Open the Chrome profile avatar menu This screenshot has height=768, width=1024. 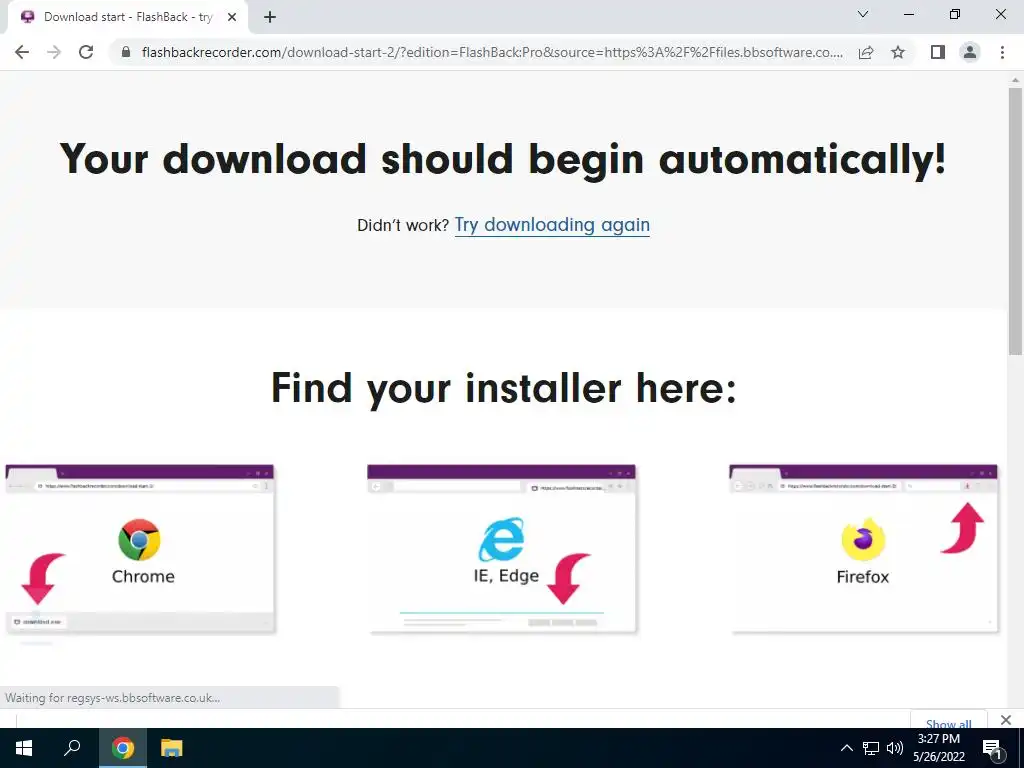970,52
